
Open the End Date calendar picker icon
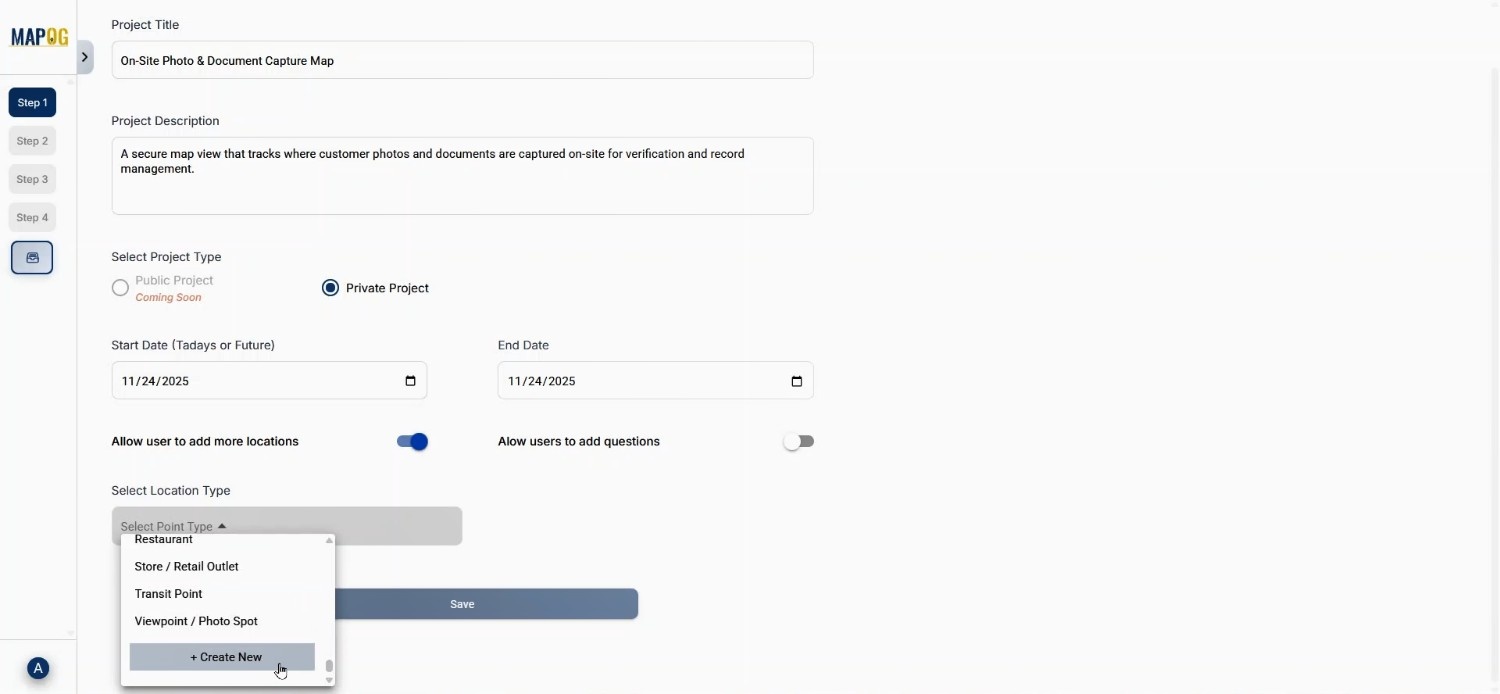[795, 381]
